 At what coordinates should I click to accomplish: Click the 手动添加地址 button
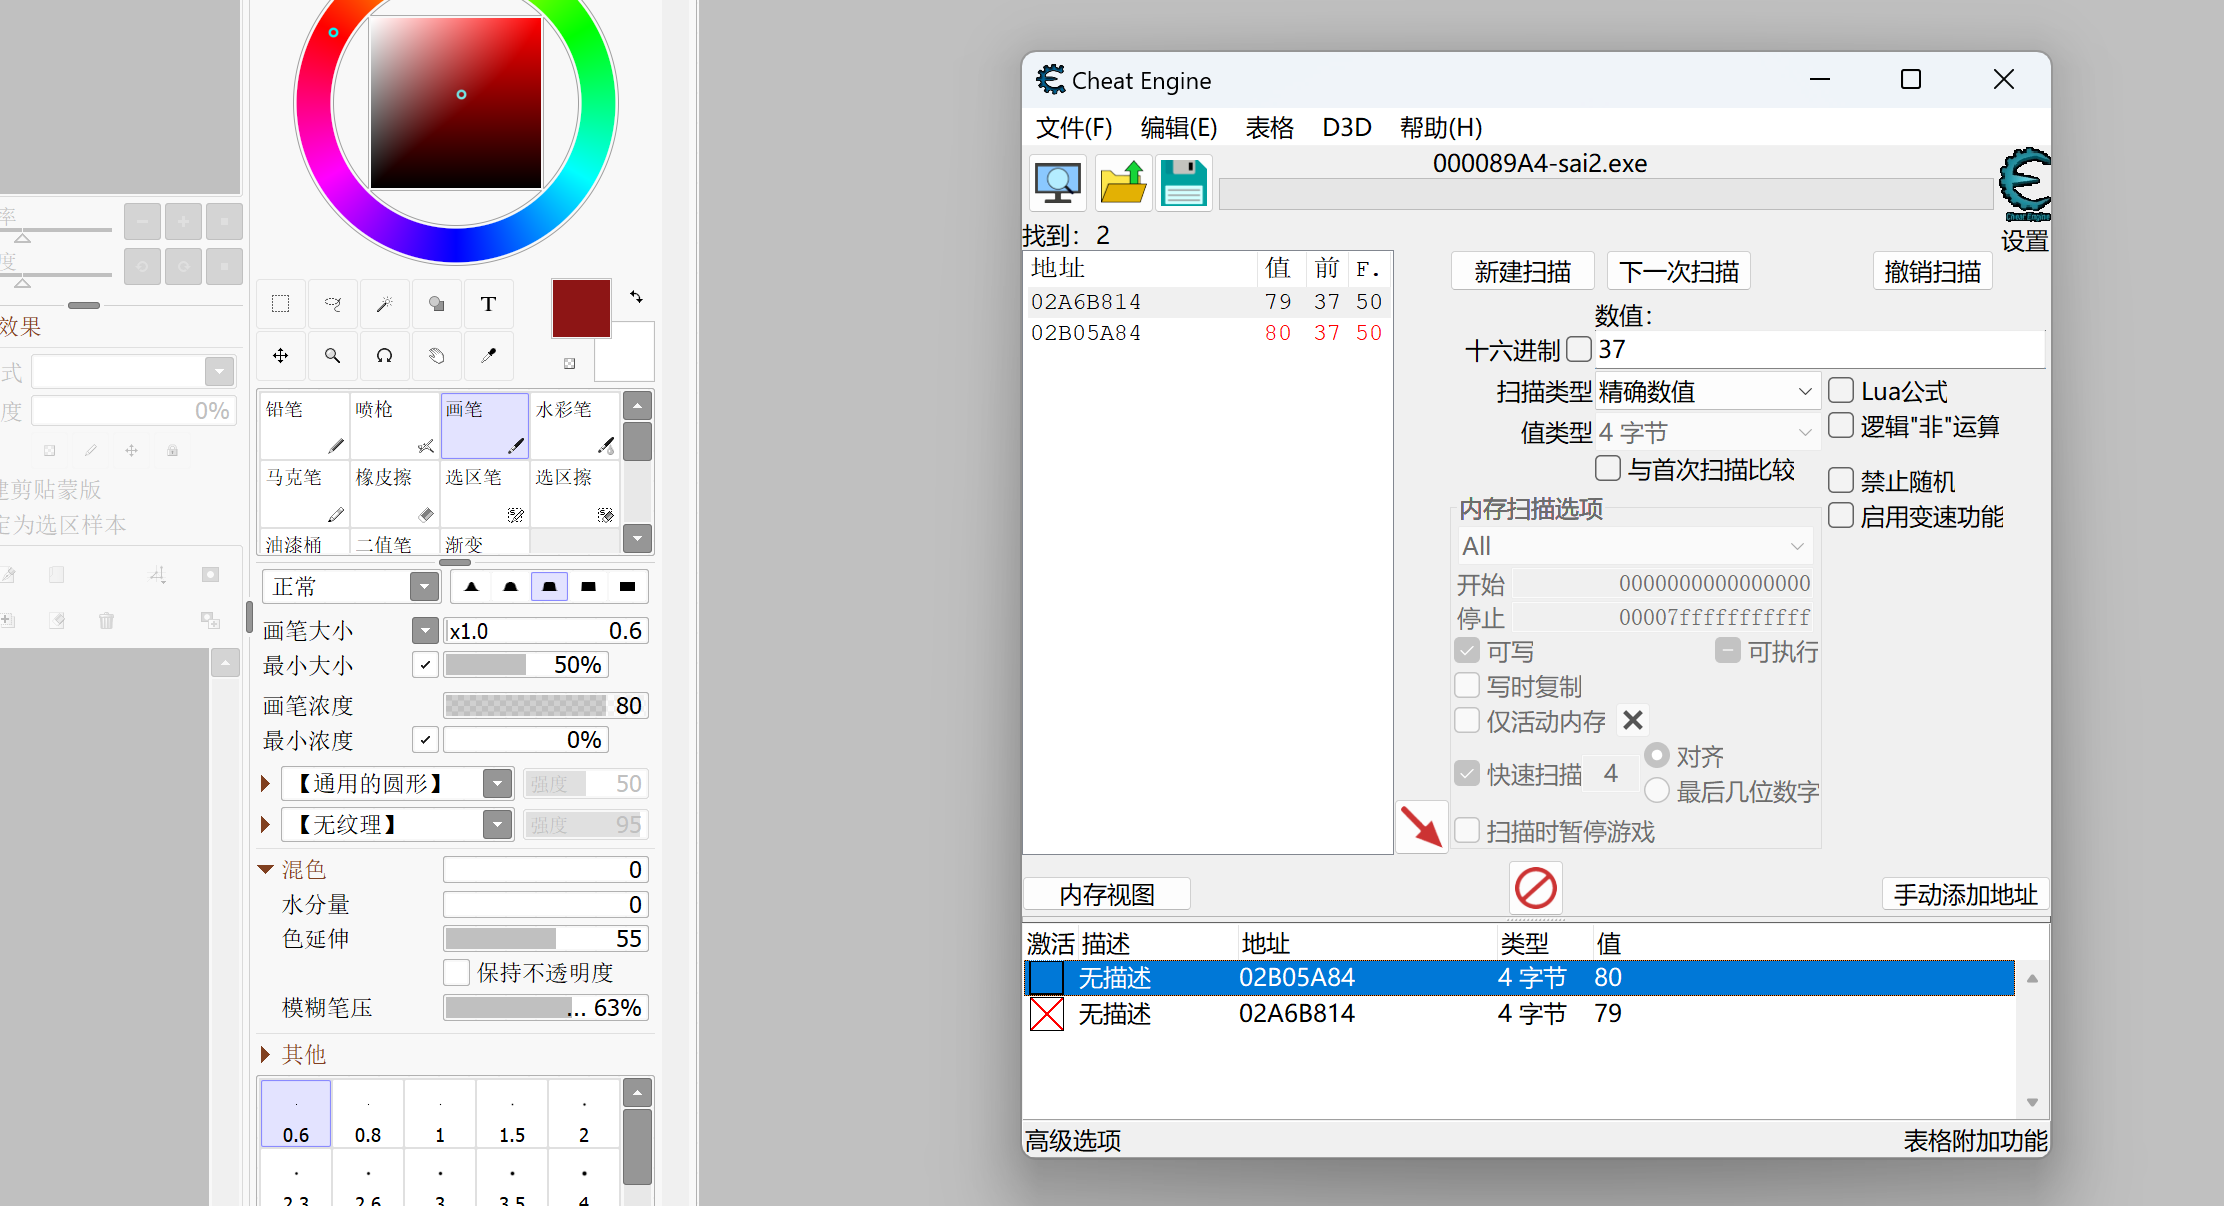point(1964,894)
